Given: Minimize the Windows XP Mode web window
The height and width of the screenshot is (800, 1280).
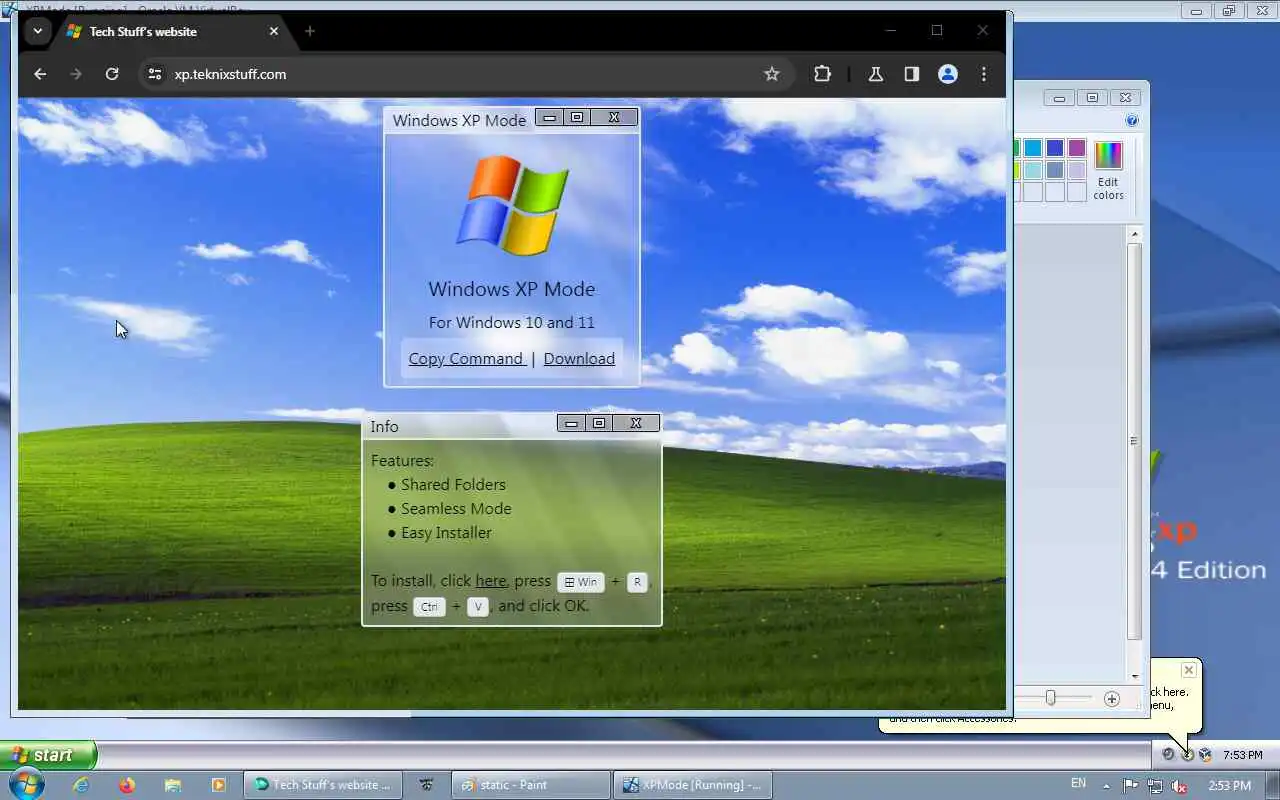Looking at the screenshot, I should 549,117.
